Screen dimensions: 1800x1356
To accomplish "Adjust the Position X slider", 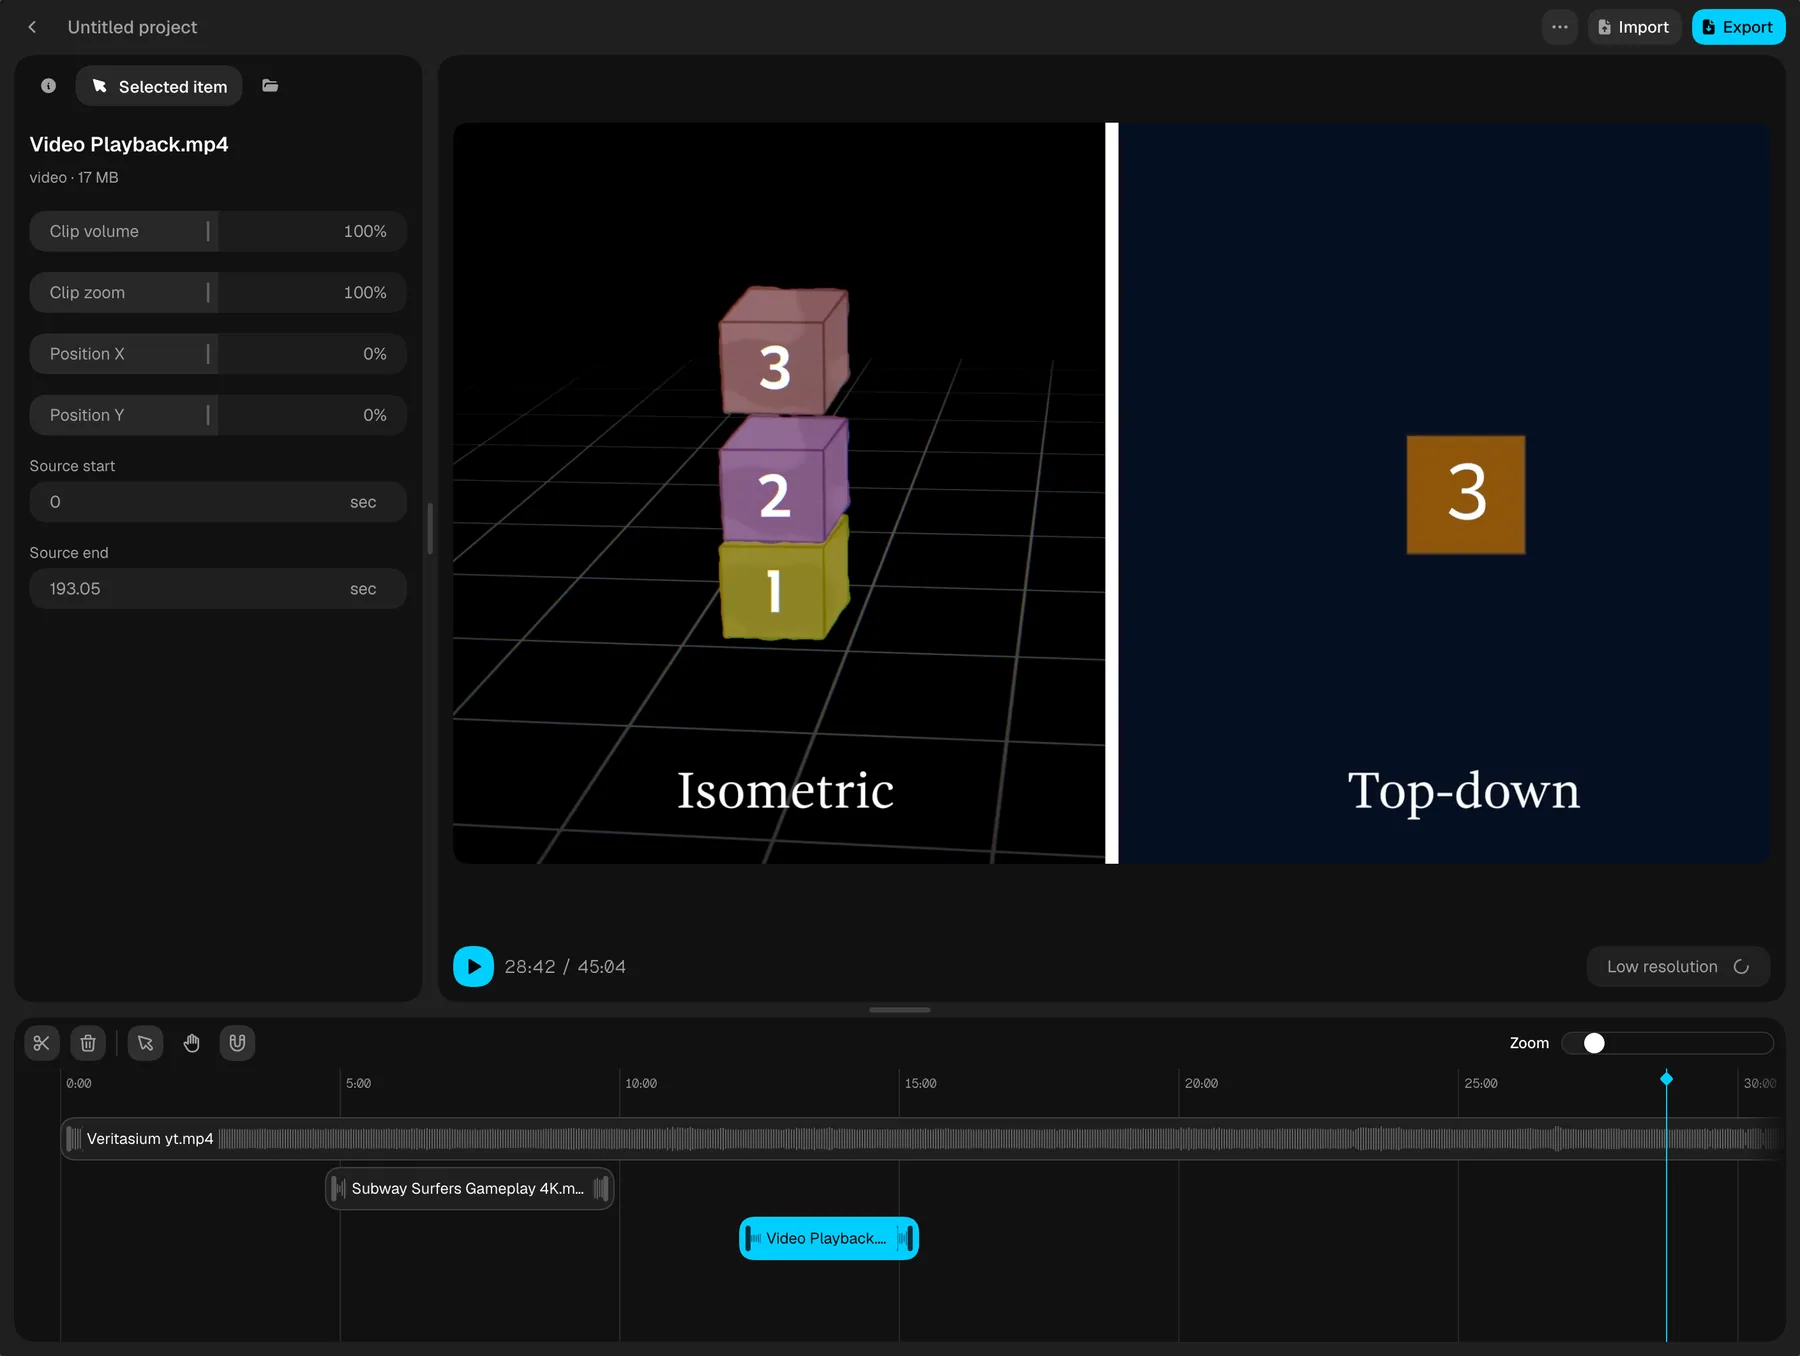I will click(218, 354).
